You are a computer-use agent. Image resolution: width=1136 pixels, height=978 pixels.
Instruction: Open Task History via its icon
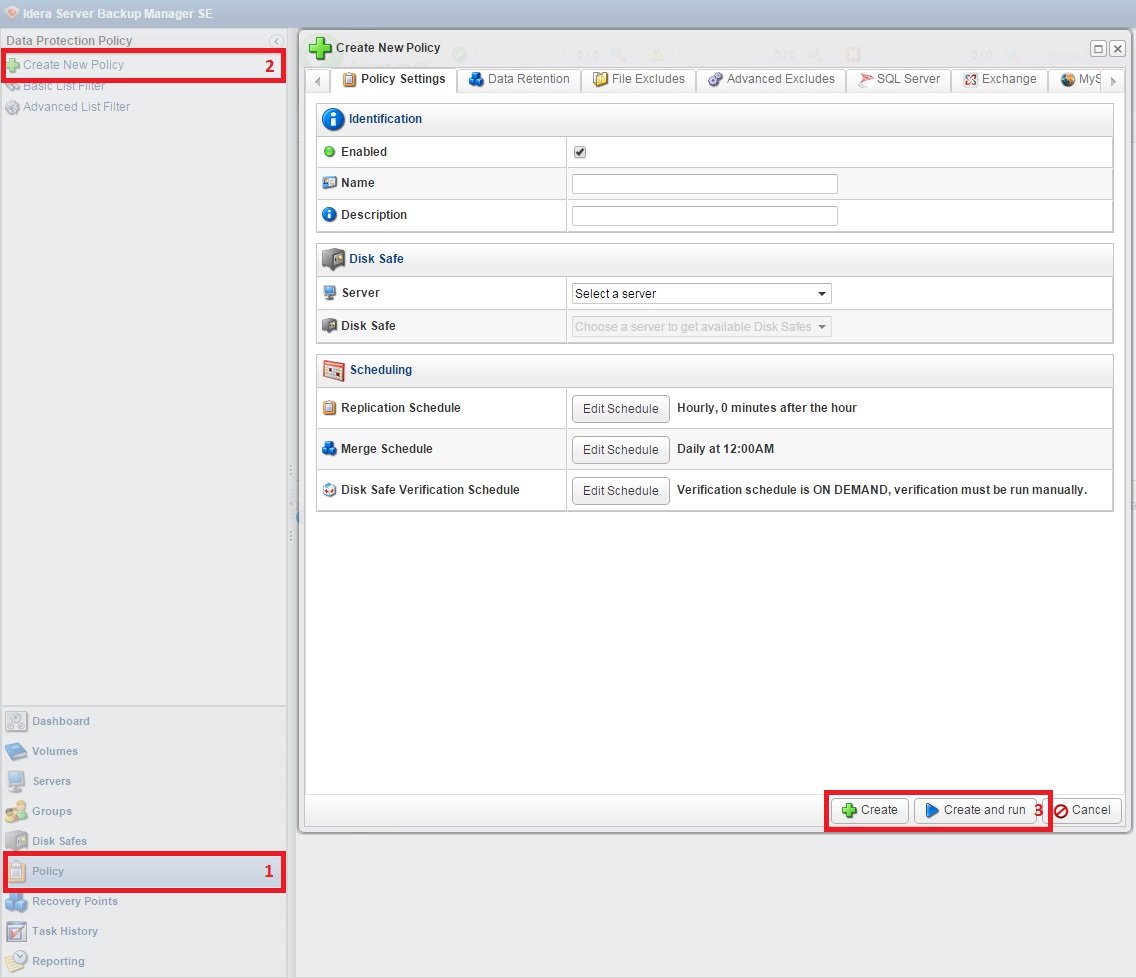tap(16, 931)
